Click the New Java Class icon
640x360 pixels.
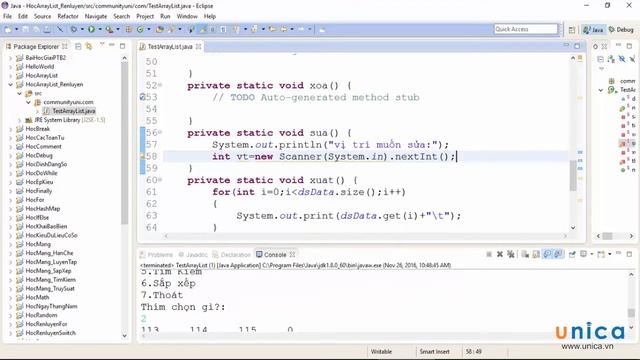point(140,29)
